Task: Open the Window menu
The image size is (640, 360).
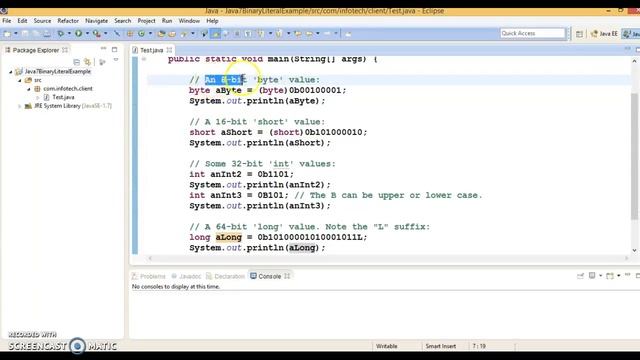Action: (x=189, y=21)
